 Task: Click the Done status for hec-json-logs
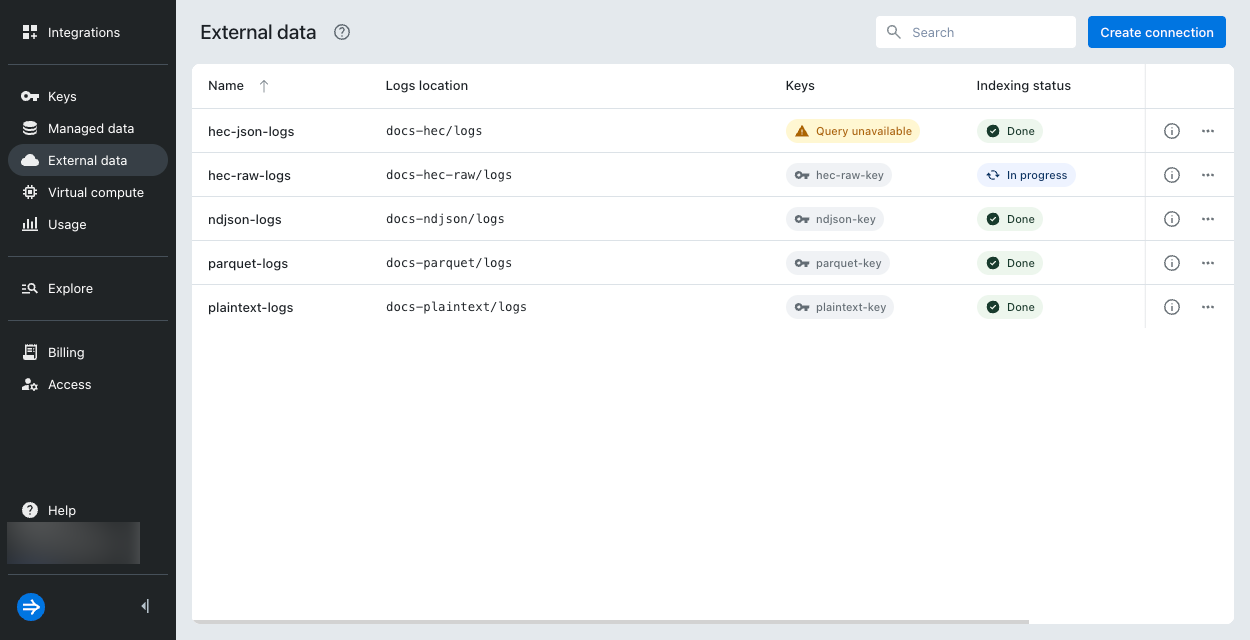click(x=1010, y=131)
